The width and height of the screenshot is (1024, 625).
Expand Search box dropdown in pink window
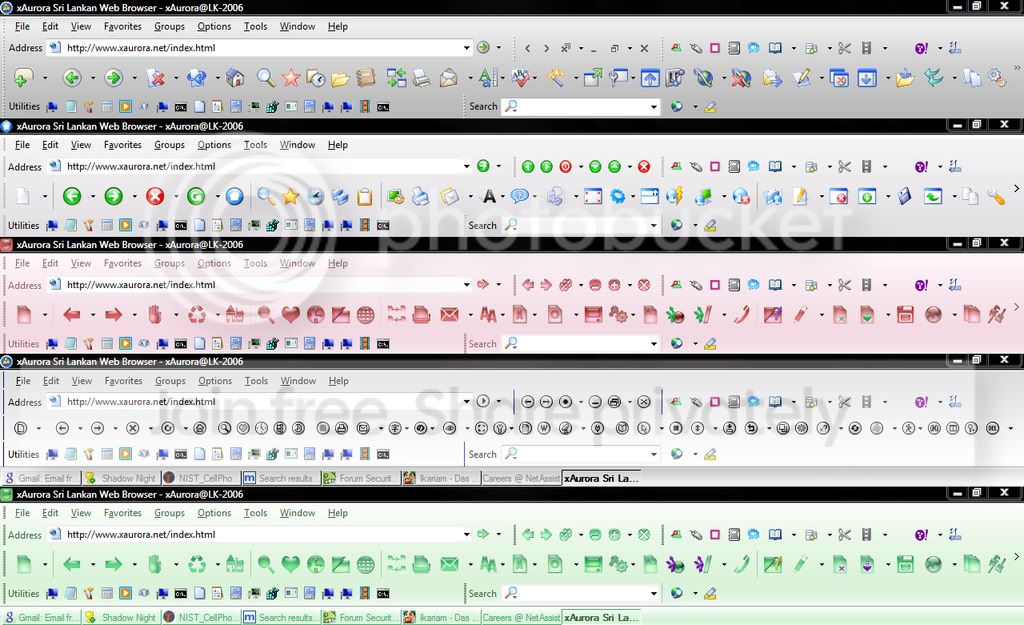(654, 344)
